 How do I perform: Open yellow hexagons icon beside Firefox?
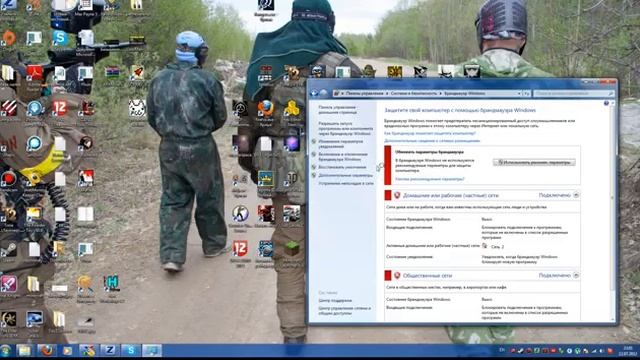coord(291,110)
